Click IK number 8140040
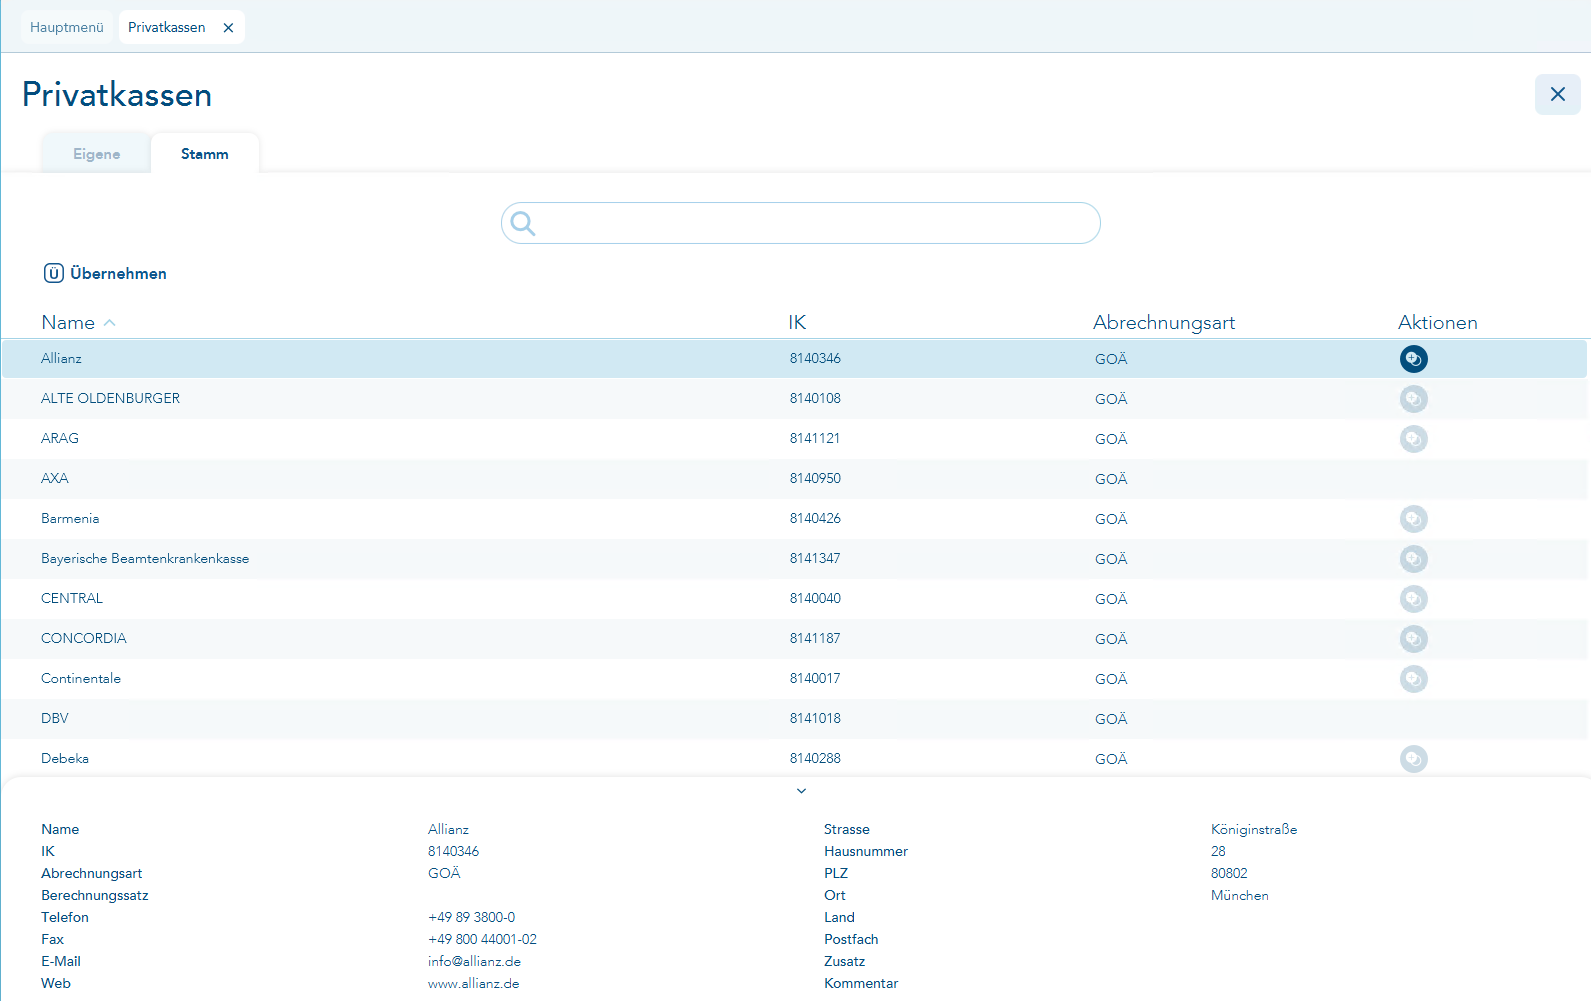 (815, 598)
